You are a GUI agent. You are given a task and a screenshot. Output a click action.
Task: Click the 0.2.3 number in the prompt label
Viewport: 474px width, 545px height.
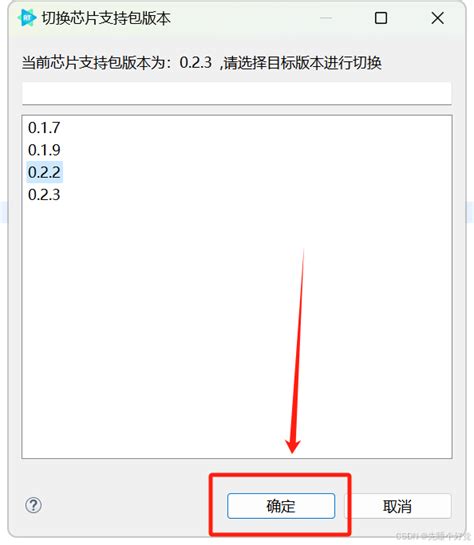pyautogui.click(x=196, y=63)
